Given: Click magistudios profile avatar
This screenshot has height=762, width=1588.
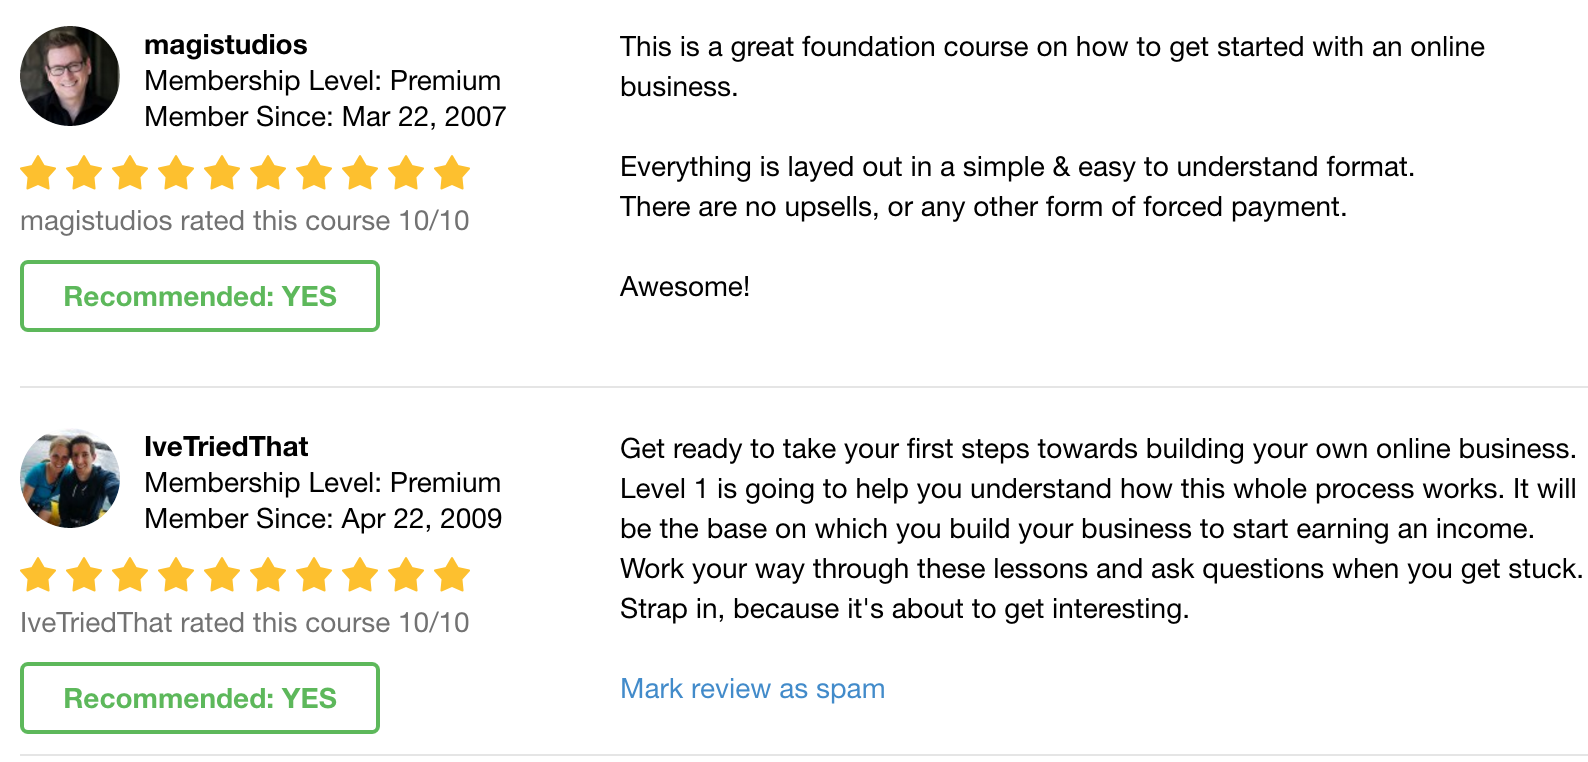Looking at the screenshot, I should (70, 77).
